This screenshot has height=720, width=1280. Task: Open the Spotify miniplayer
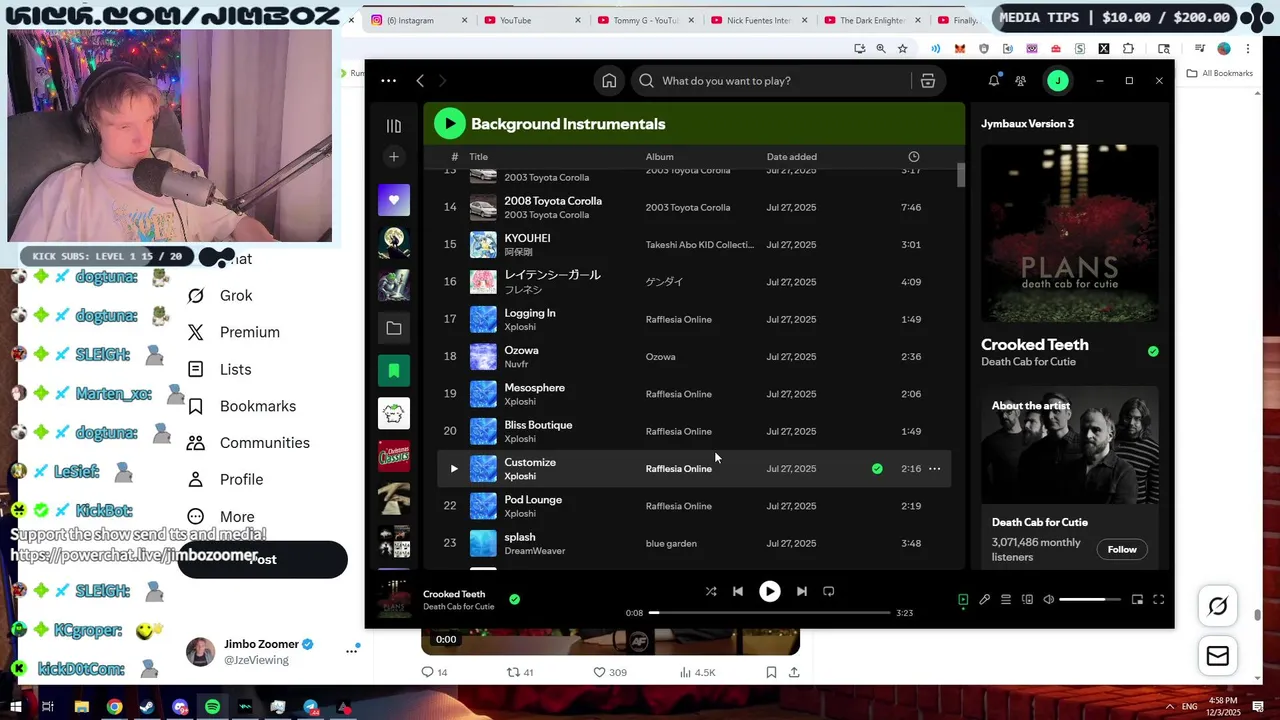[1137, 600]
